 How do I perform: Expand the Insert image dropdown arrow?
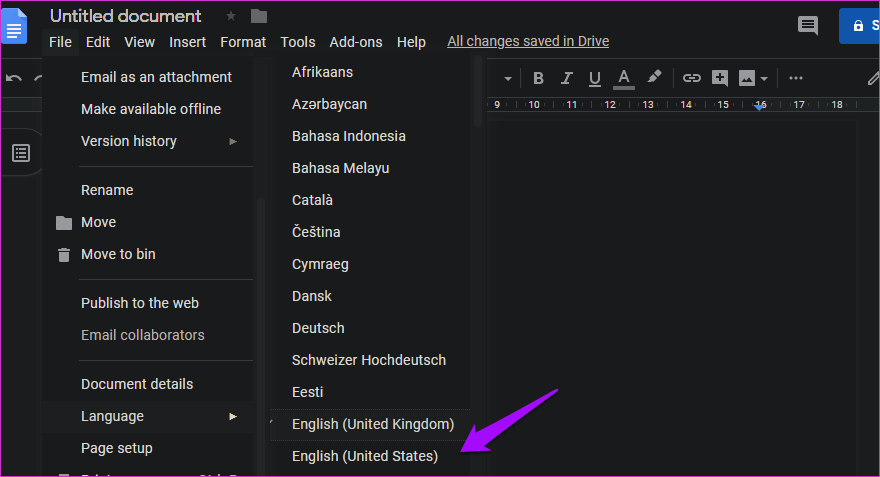pos(764,79)
